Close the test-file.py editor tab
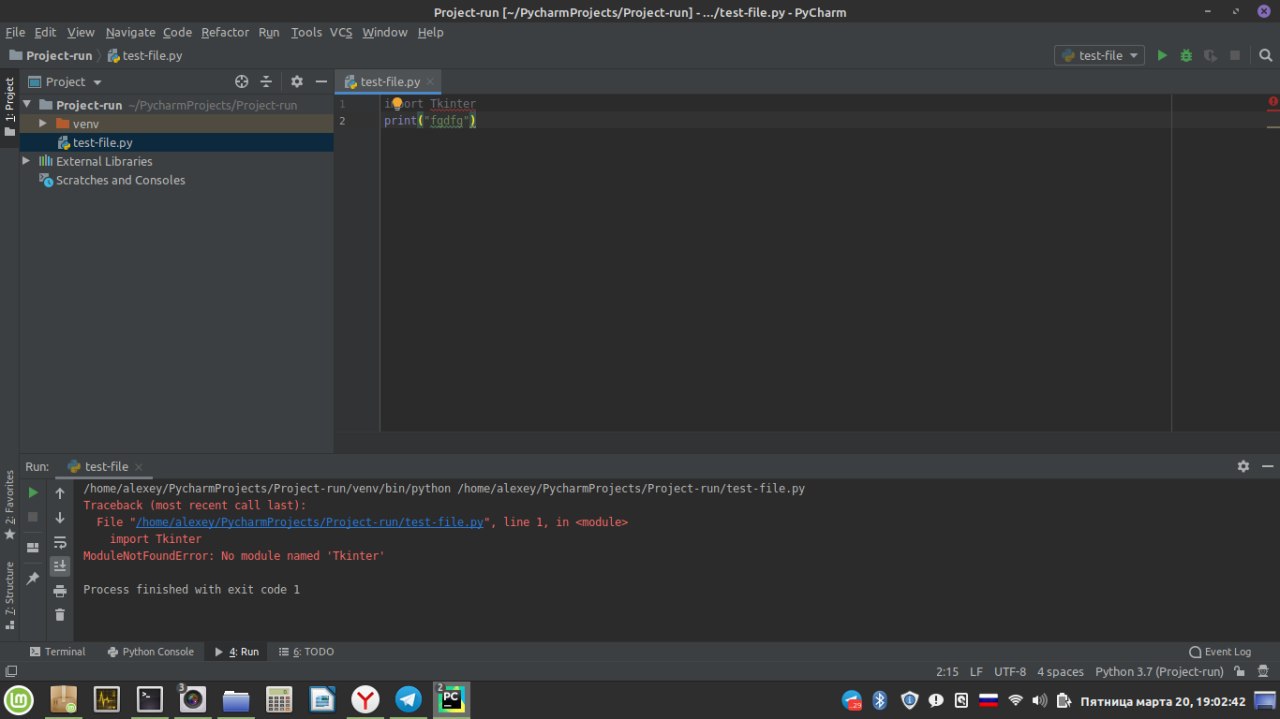The image size is (1280, 719). [x=430, y=82]
